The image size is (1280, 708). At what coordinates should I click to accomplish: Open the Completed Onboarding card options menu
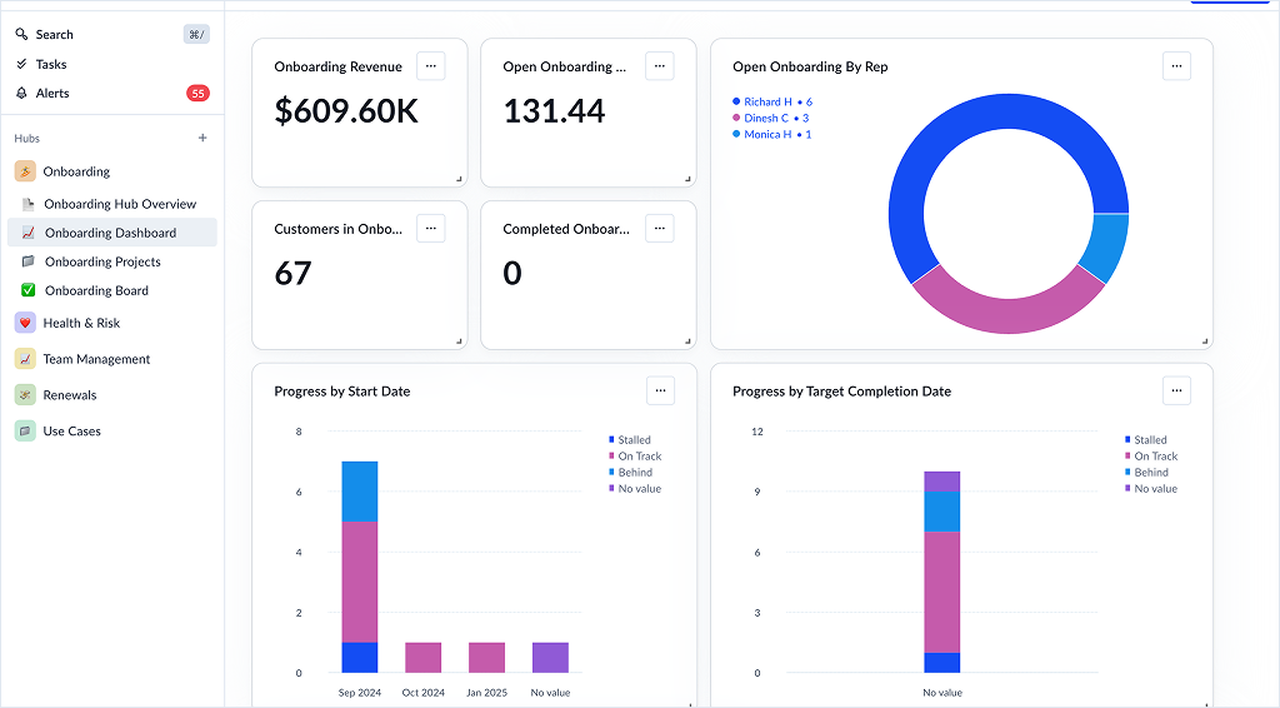[x=660, y=228]
